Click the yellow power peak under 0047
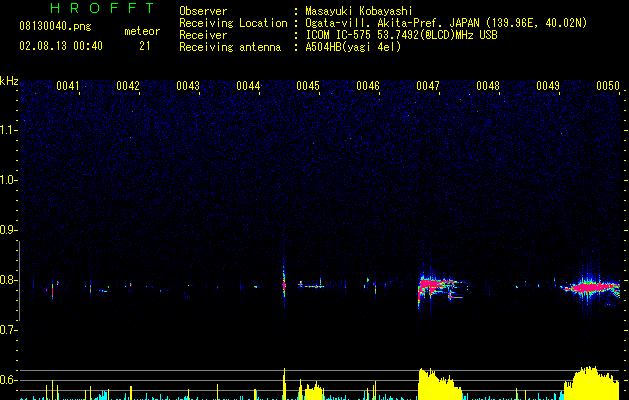Screen dimensions: 629x400 [439, 384]
